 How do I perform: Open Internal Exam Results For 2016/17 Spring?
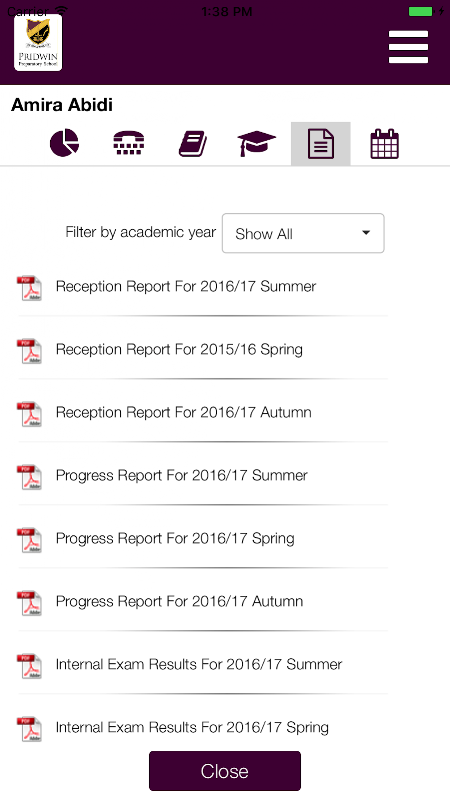pos(192,728)
